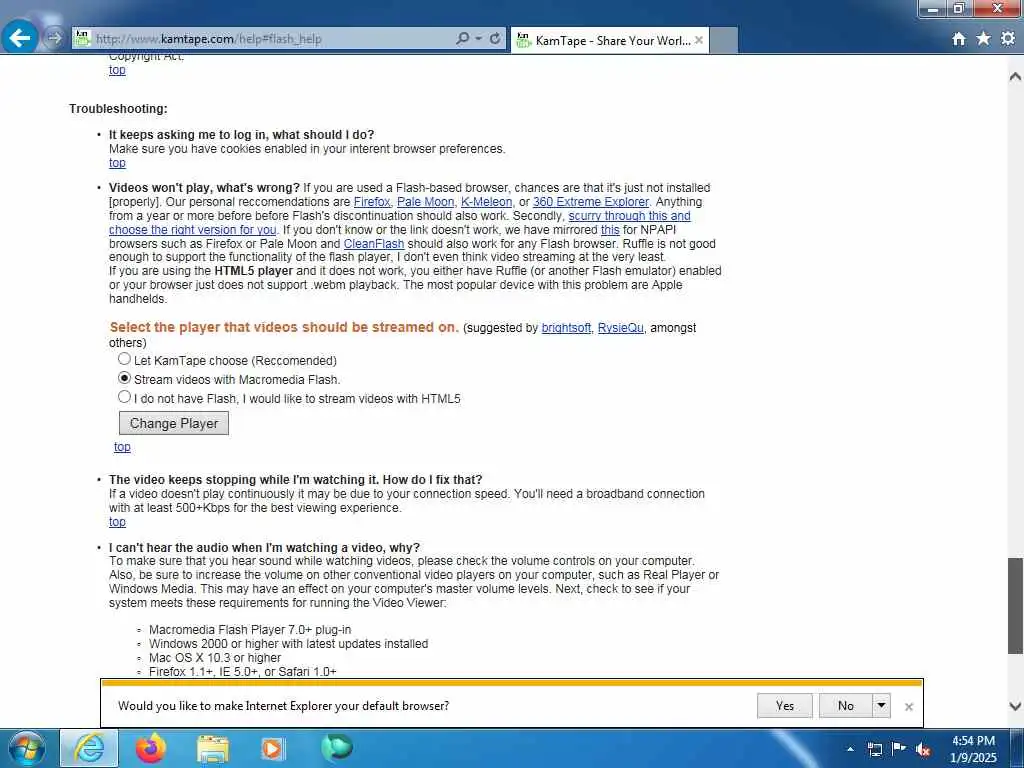
Task: Click the vertical scrollbar thumb
Action: tap(1015, 605)
